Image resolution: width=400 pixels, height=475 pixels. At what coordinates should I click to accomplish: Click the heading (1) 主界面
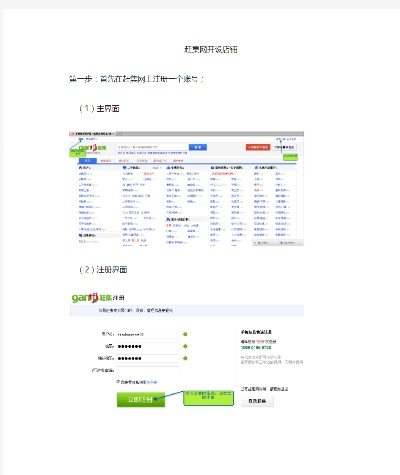pyautogui.click(x=99, y=109)
